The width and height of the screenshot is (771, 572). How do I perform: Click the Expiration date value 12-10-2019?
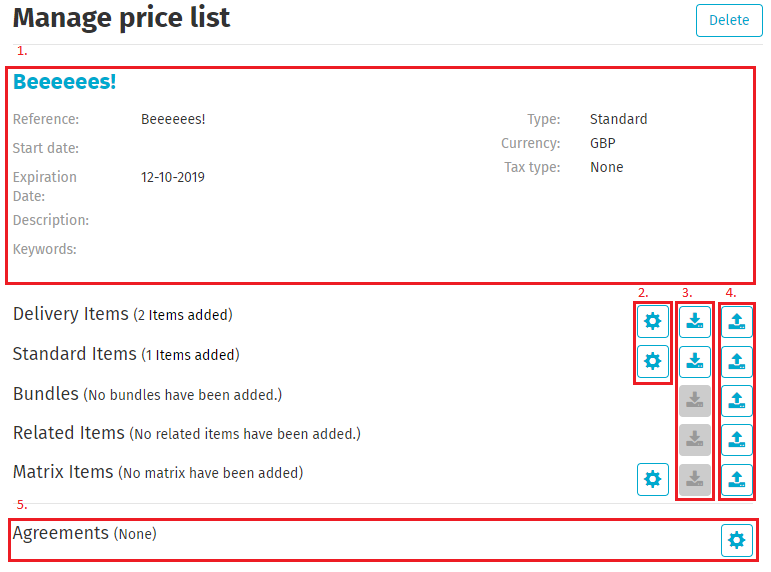(172, 177)
